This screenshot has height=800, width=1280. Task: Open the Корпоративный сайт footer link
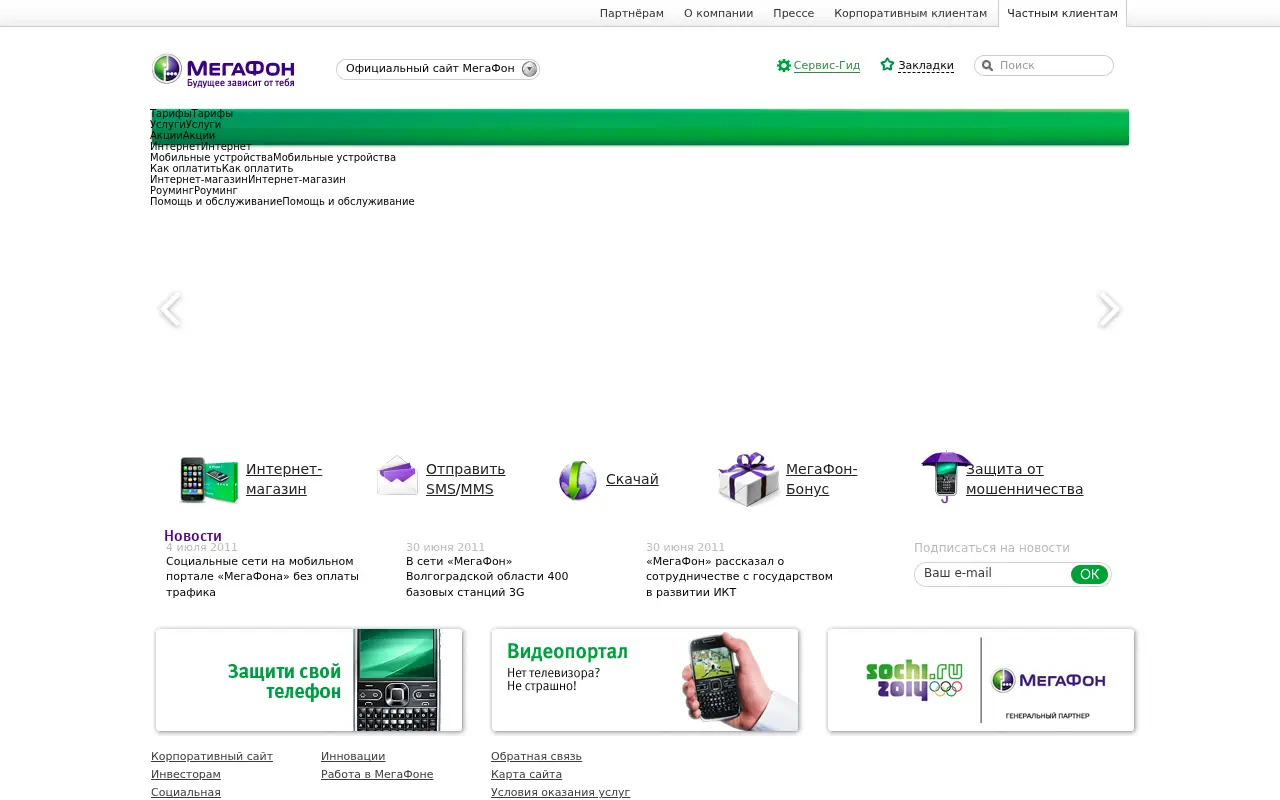point(212,757)
